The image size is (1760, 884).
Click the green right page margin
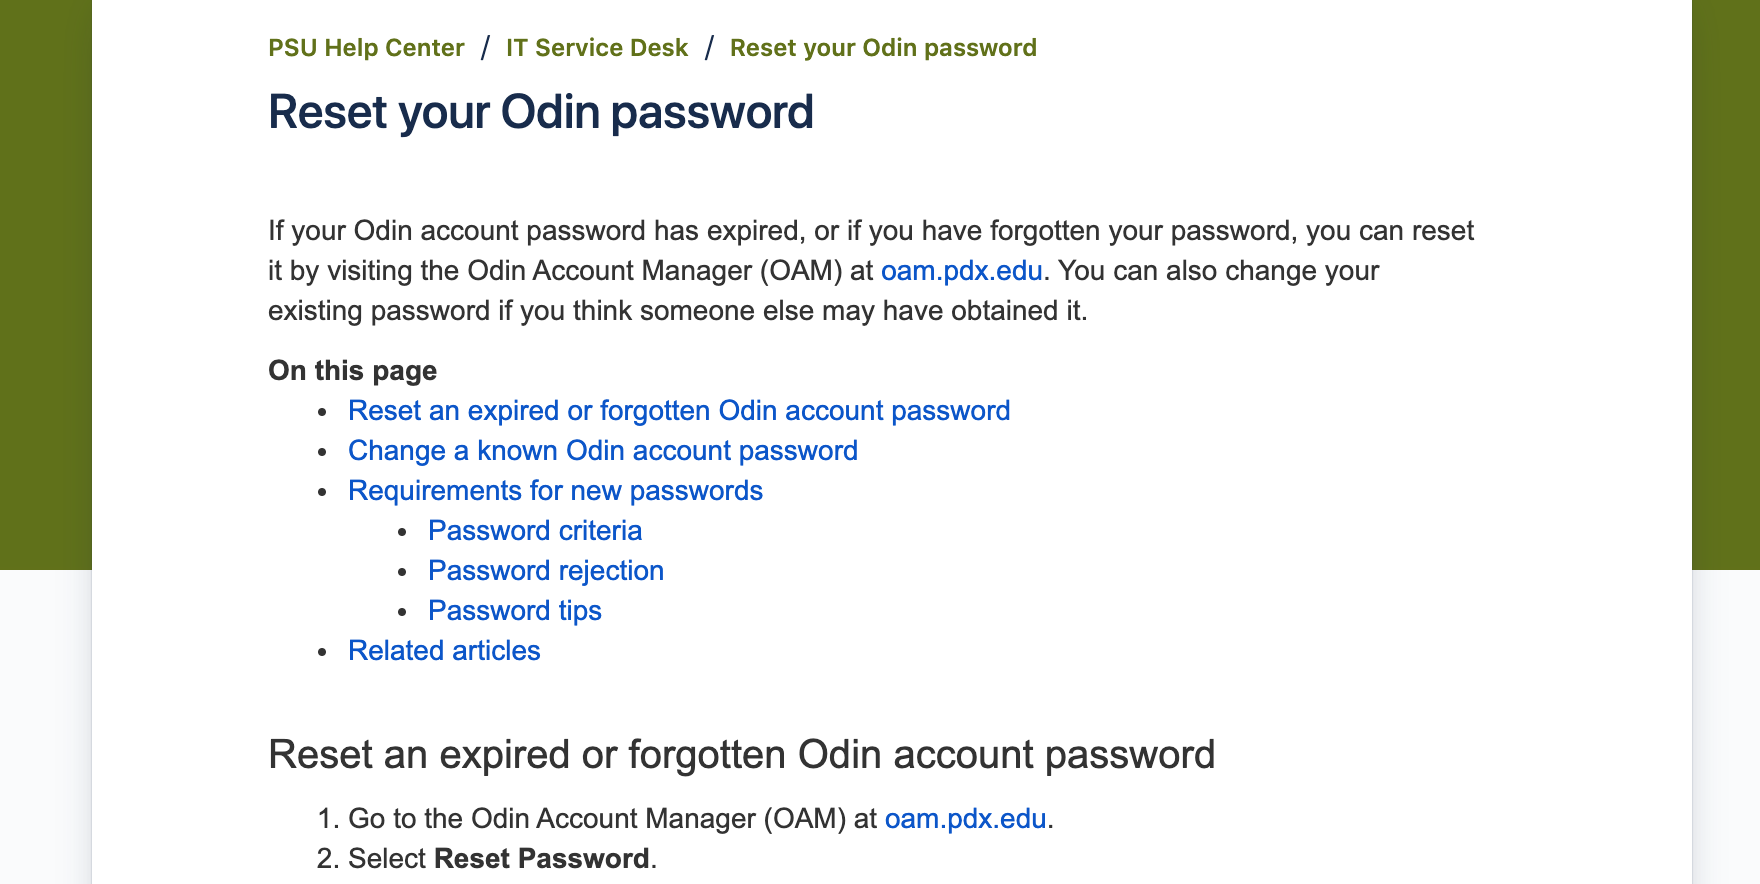[1725, 280]
